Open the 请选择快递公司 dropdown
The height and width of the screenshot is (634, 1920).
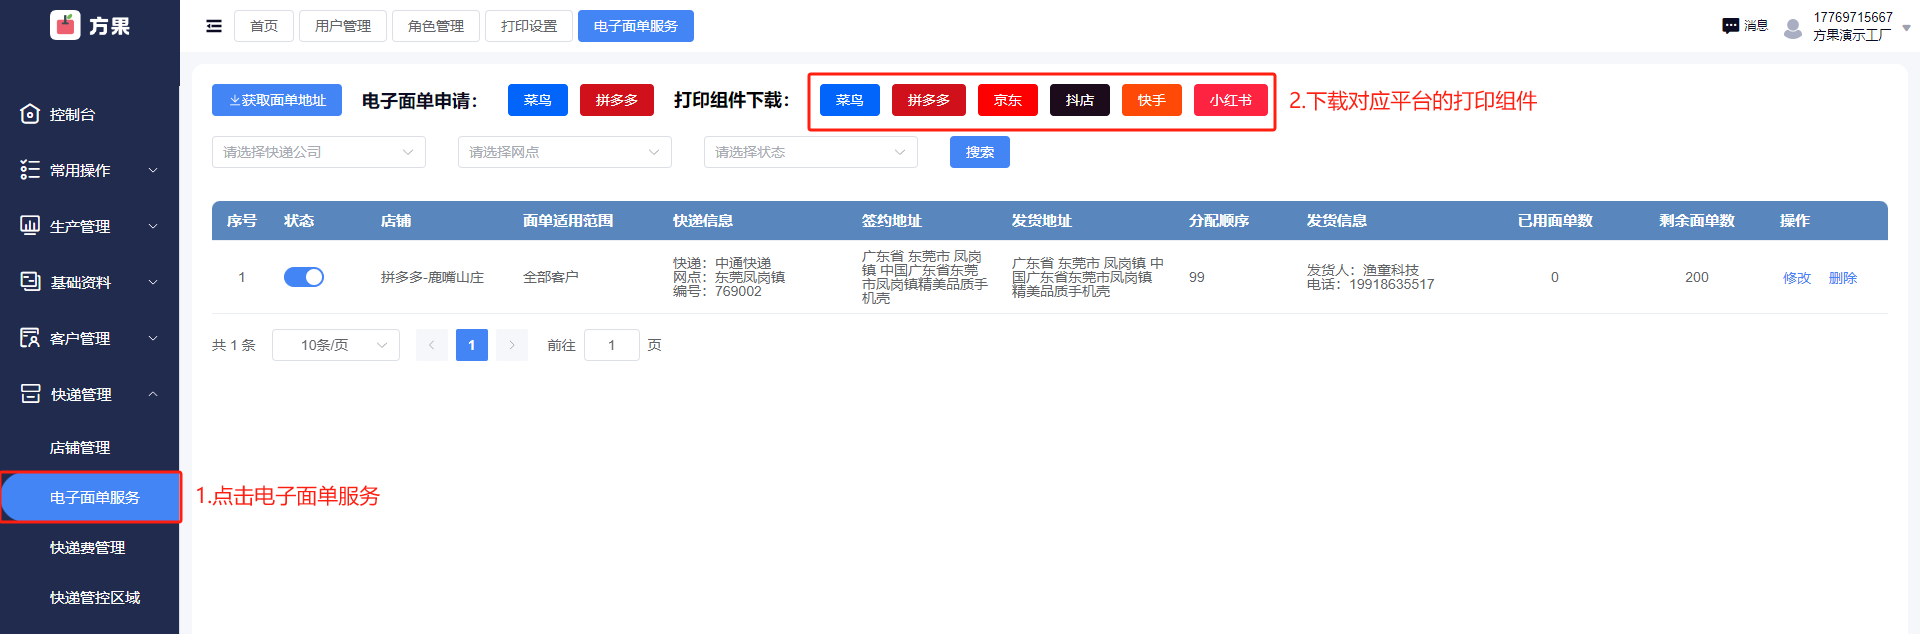click(x=319, y=152)
